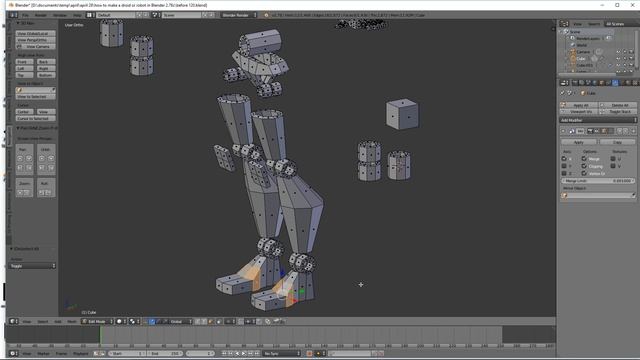The width and height of the screenshot is (640, 360).
Task: Click Apply All modifiers button
Action: coord(580,105)
